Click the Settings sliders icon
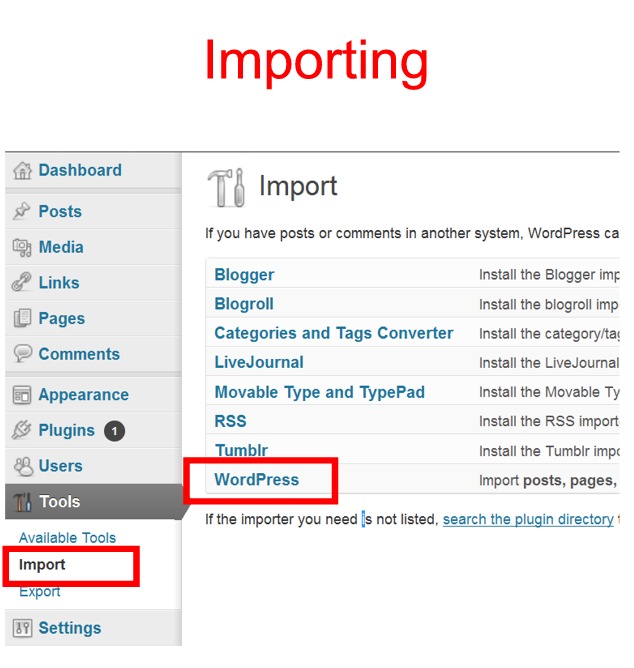634x668 pixels. tap(22, 628)
